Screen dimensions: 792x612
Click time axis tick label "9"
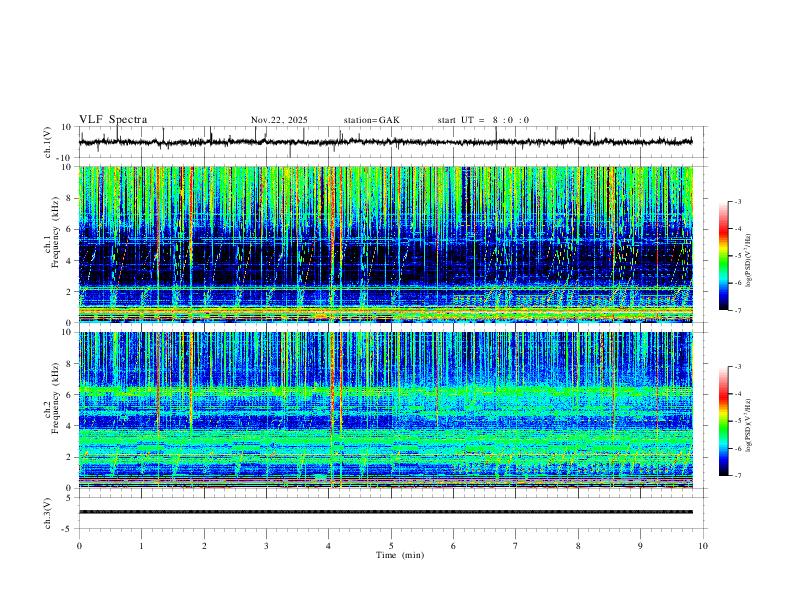pos(640,546)
